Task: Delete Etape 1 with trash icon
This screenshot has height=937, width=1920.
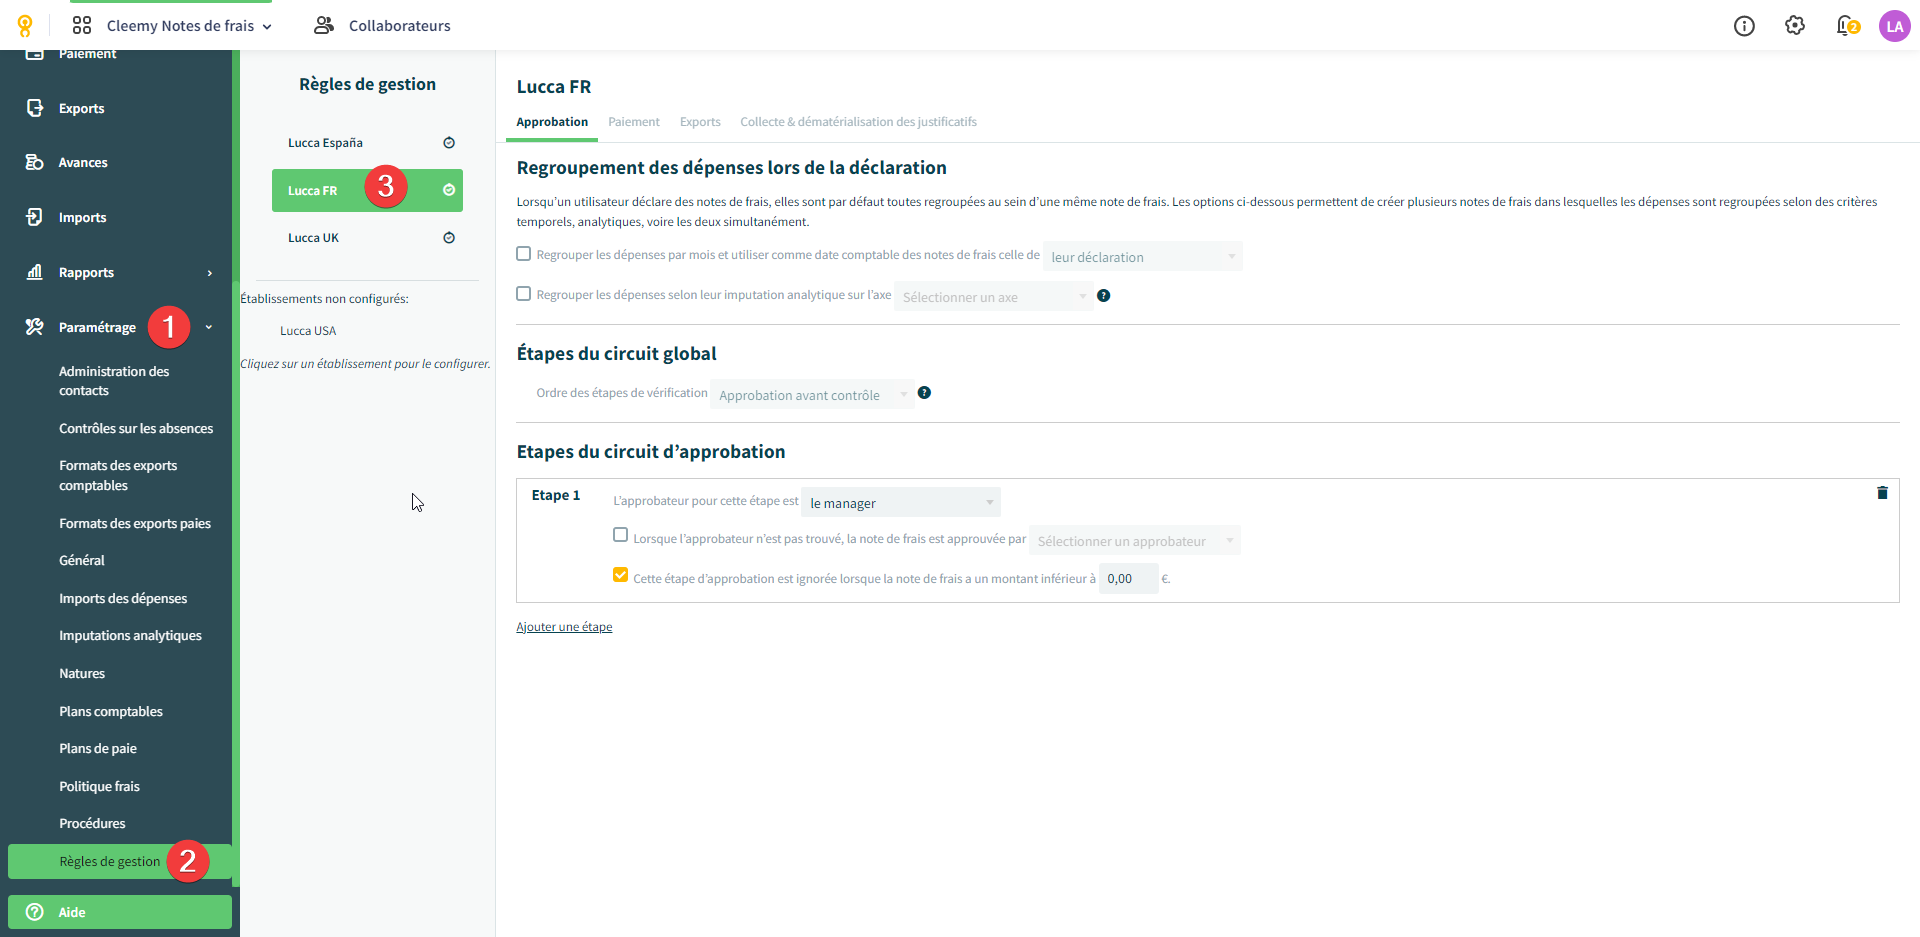Action: point(1882,492)
